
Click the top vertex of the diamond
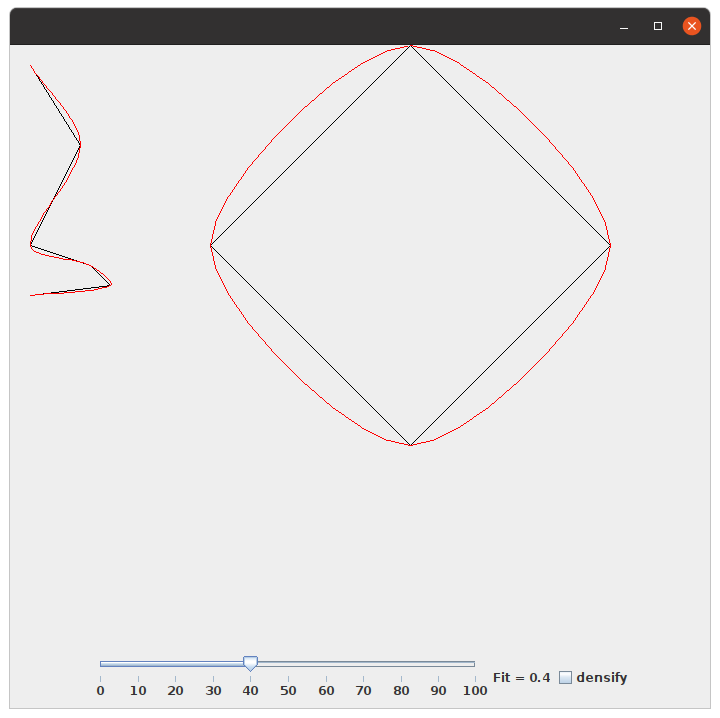[x=411, y=46]
